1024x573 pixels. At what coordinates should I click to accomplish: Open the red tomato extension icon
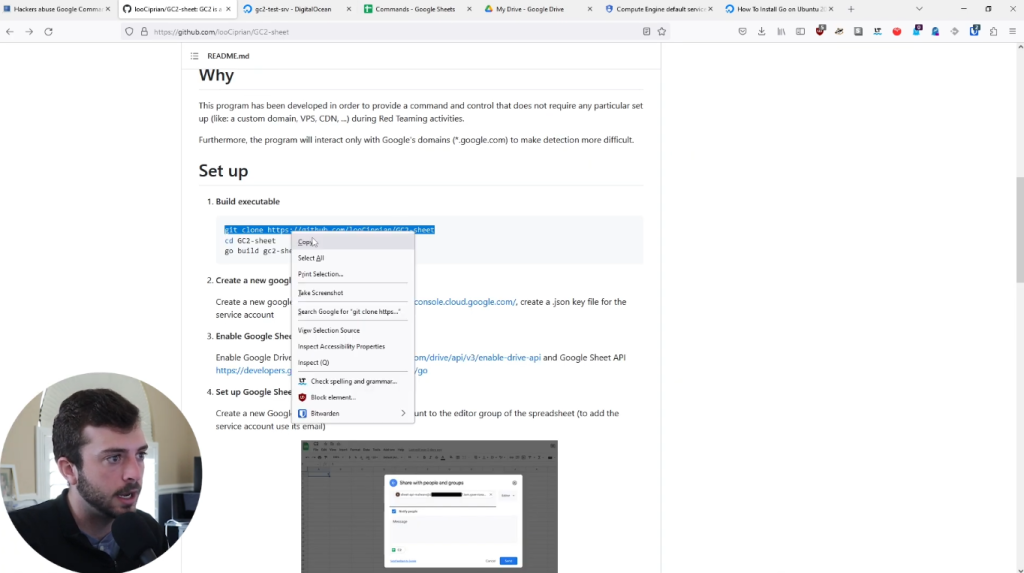click(897, 31)
